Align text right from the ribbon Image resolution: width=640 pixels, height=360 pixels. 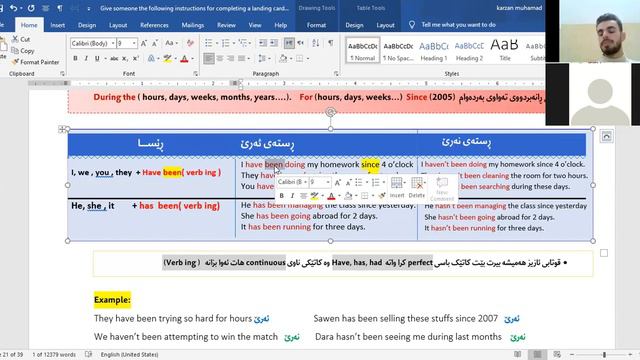point(231,59)
